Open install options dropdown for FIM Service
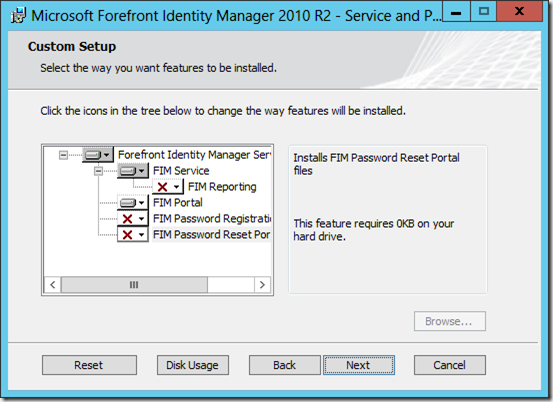This screenshot has height=402, width=553. point(133,171)
